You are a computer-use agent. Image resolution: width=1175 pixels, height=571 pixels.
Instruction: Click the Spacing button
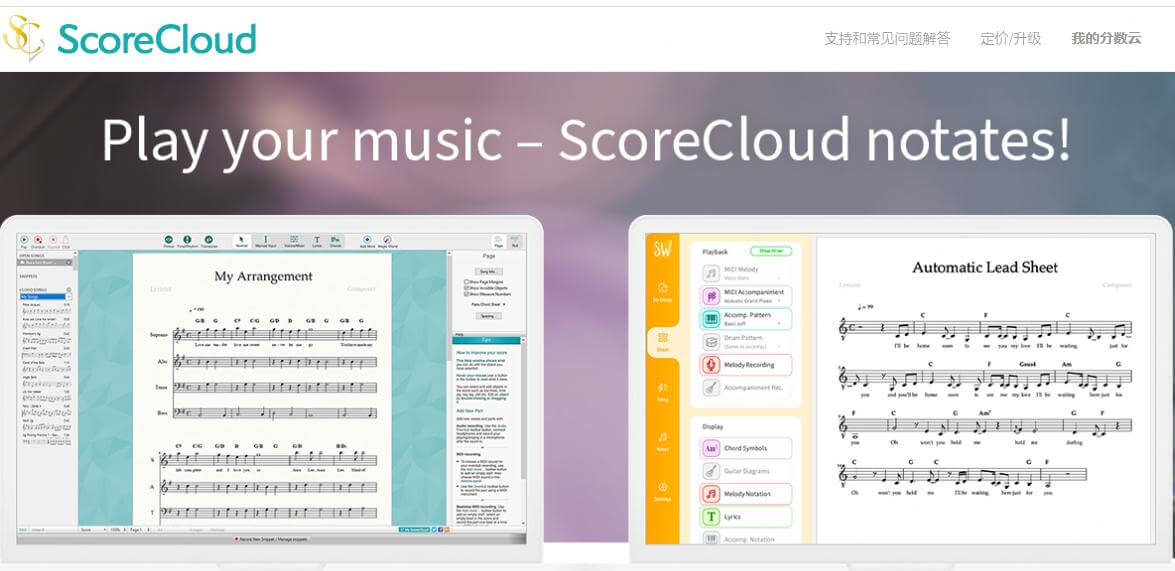point(489,316)
